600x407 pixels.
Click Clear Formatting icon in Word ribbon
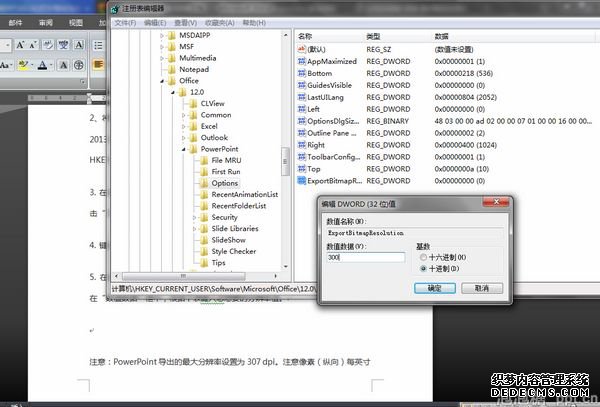click(48, 45)
